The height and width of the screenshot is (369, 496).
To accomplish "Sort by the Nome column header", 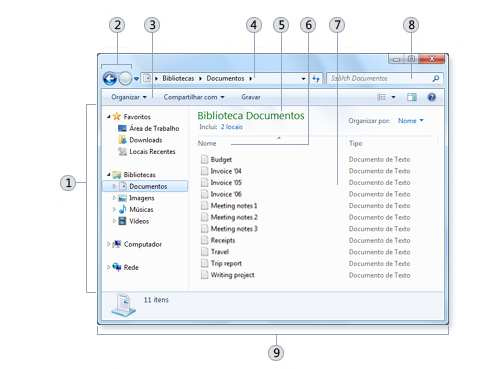I will coord(207,143).
